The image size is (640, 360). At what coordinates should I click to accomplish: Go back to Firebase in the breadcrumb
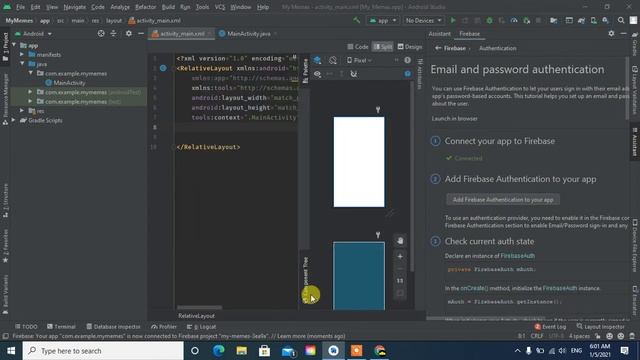pyautogui.click(x=450, y=48)
